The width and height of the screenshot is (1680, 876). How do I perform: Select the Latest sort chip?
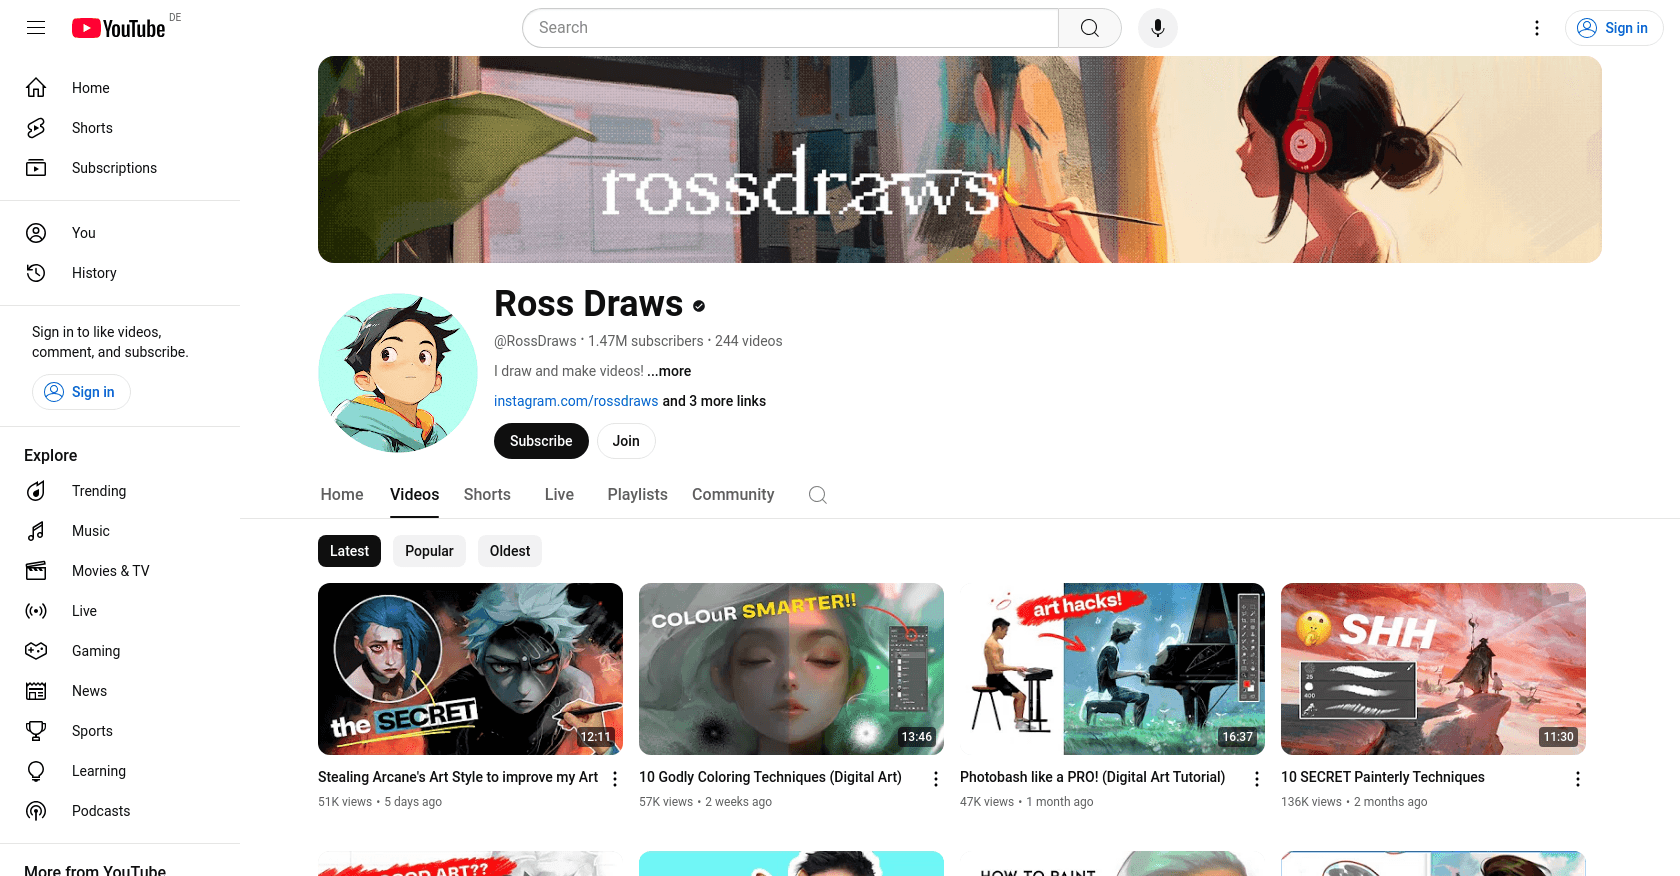pos(349,551)
